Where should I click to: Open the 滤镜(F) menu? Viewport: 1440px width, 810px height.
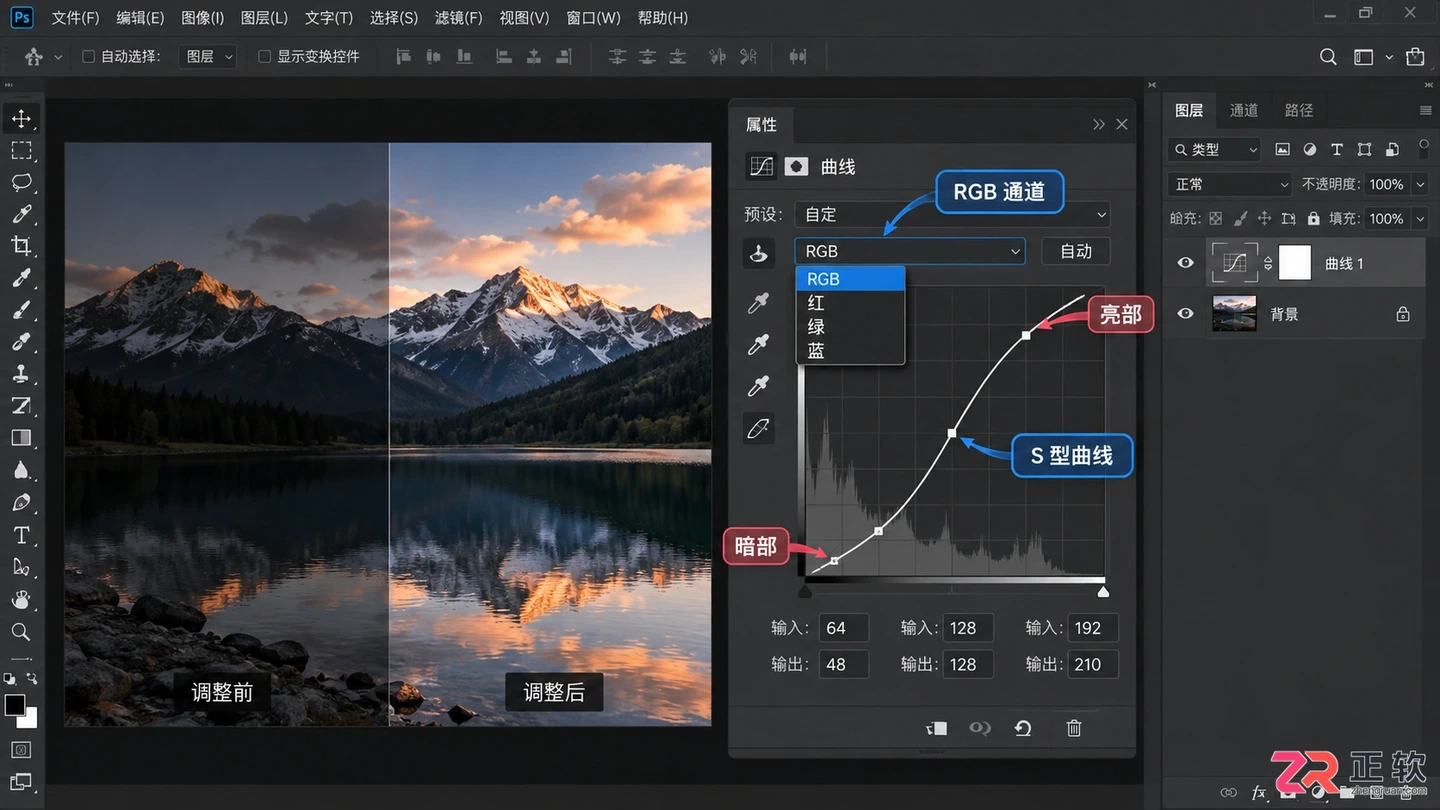[x=459, y=18]
